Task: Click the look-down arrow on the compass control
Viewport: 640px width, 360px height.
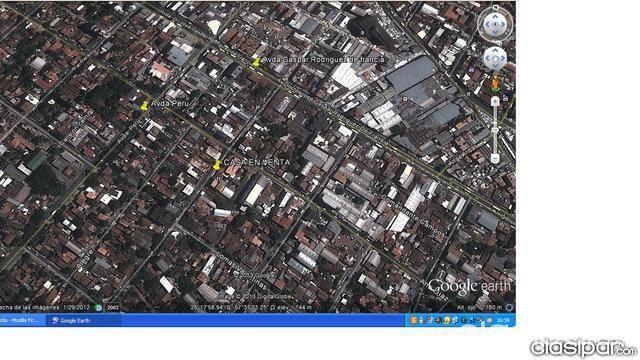Action: pos(495,33)
